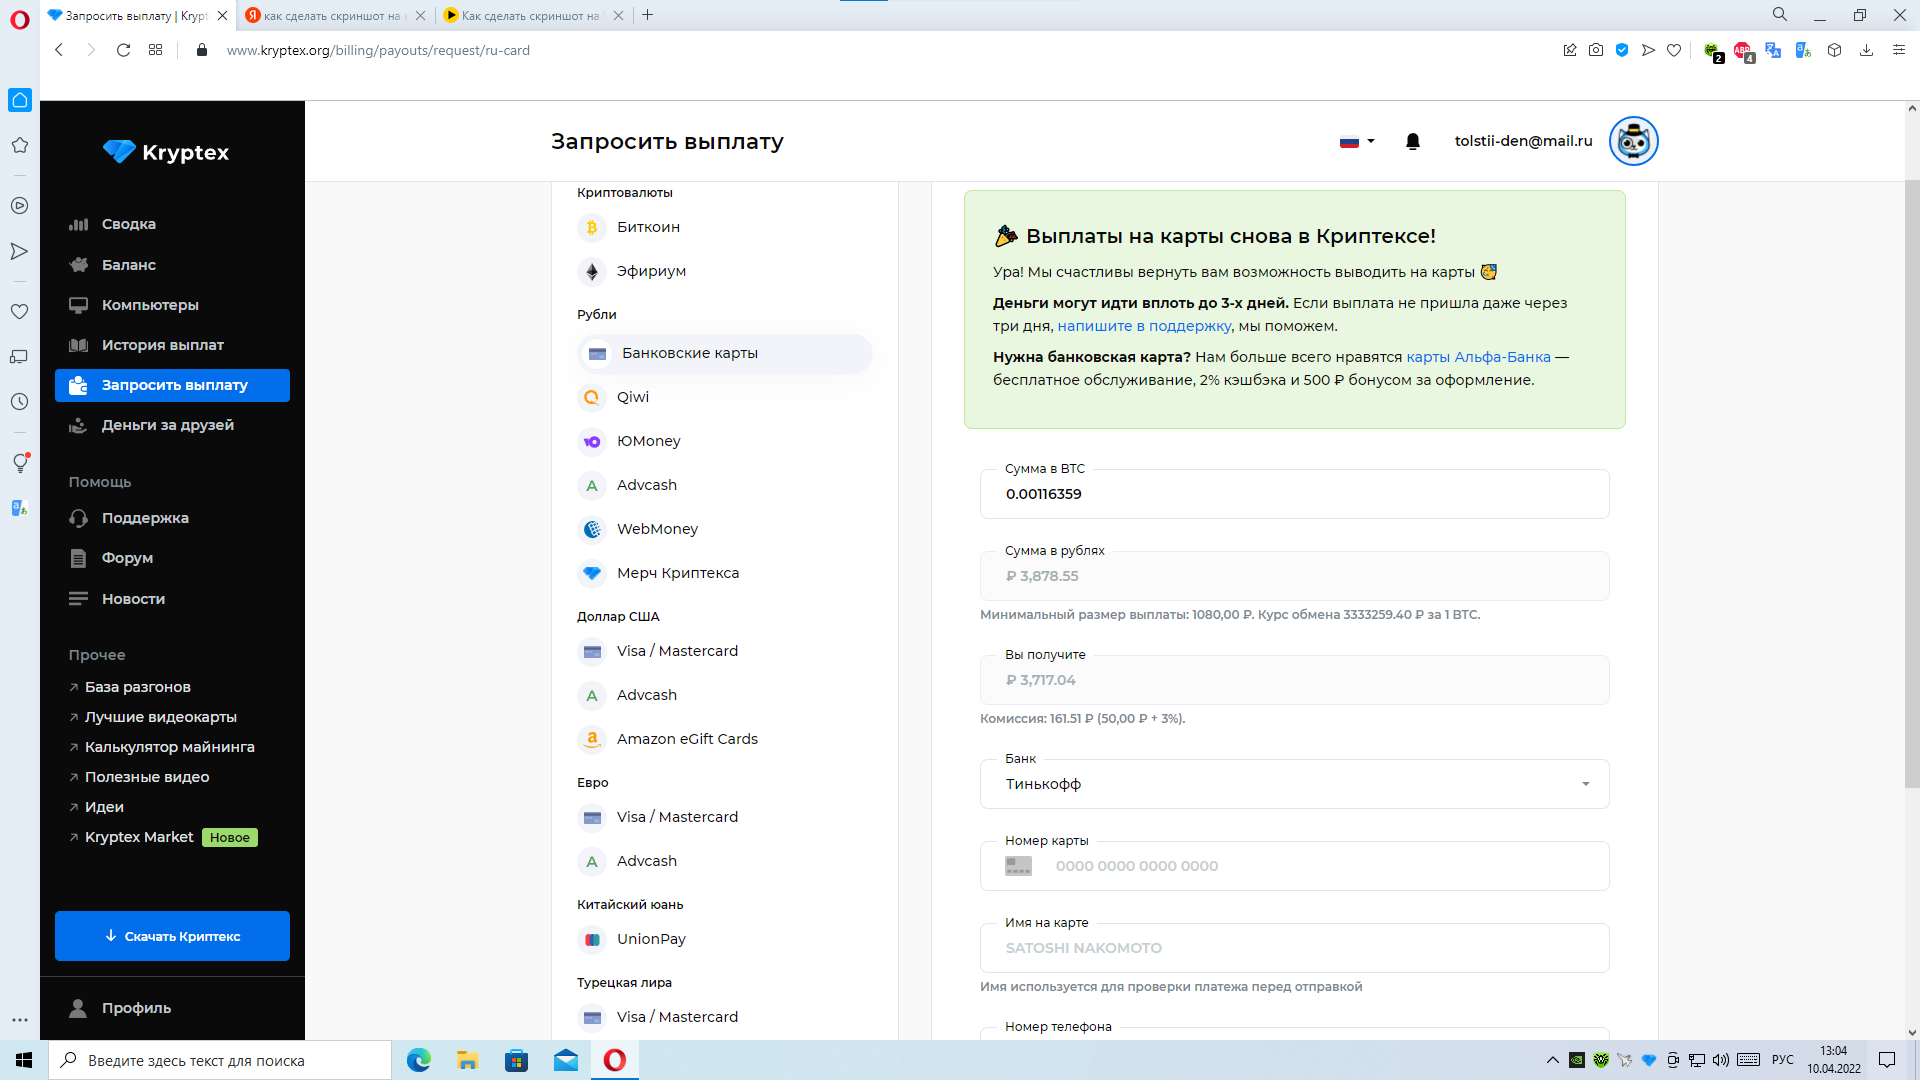Click the Сумма в BTC input field
The height and width of the screenshot is (1080, 1920).
1294,494
